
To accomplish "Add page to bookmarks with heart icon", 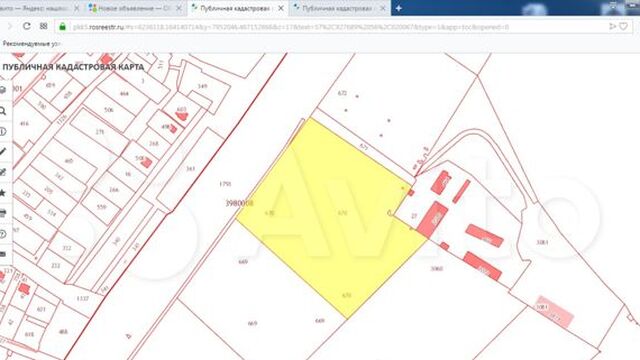I will [x=623, y=27].
